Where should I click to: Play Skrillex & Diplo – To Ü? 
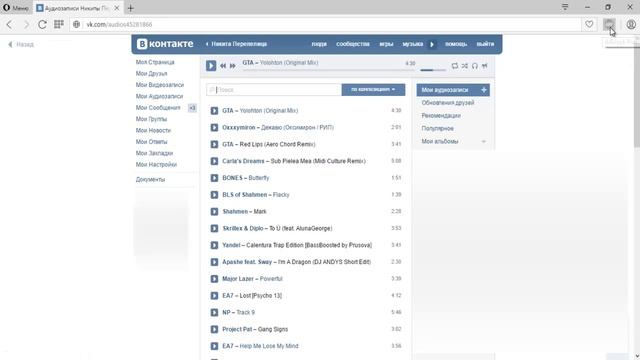click(x=214, y=228)
